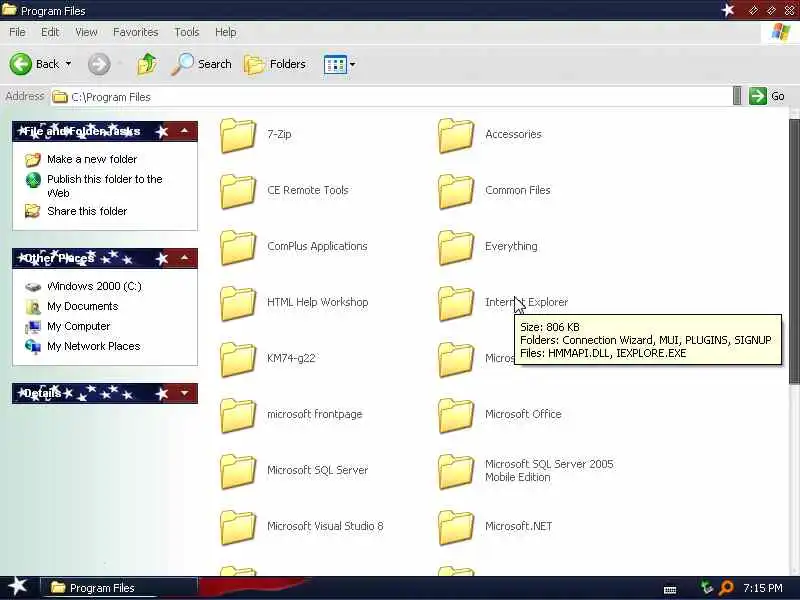Open the File menu
800x600 pixels.
[x=17, y=32]
